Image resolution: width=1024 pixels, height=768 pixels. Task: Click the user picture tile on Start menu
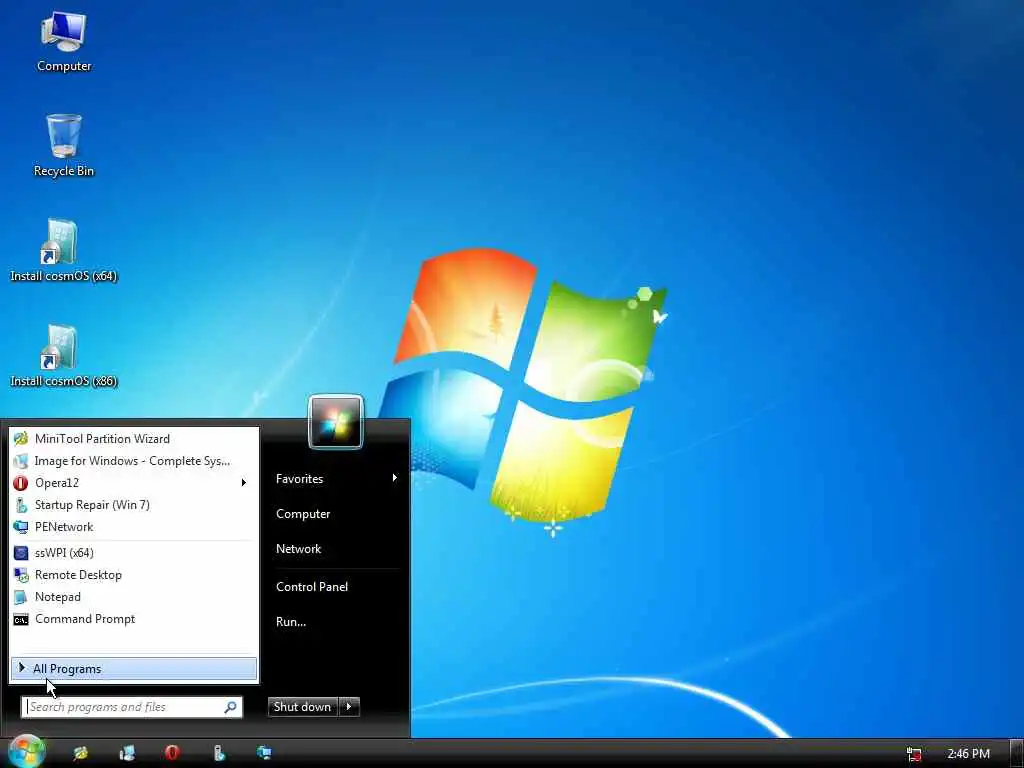coord(336,422)
